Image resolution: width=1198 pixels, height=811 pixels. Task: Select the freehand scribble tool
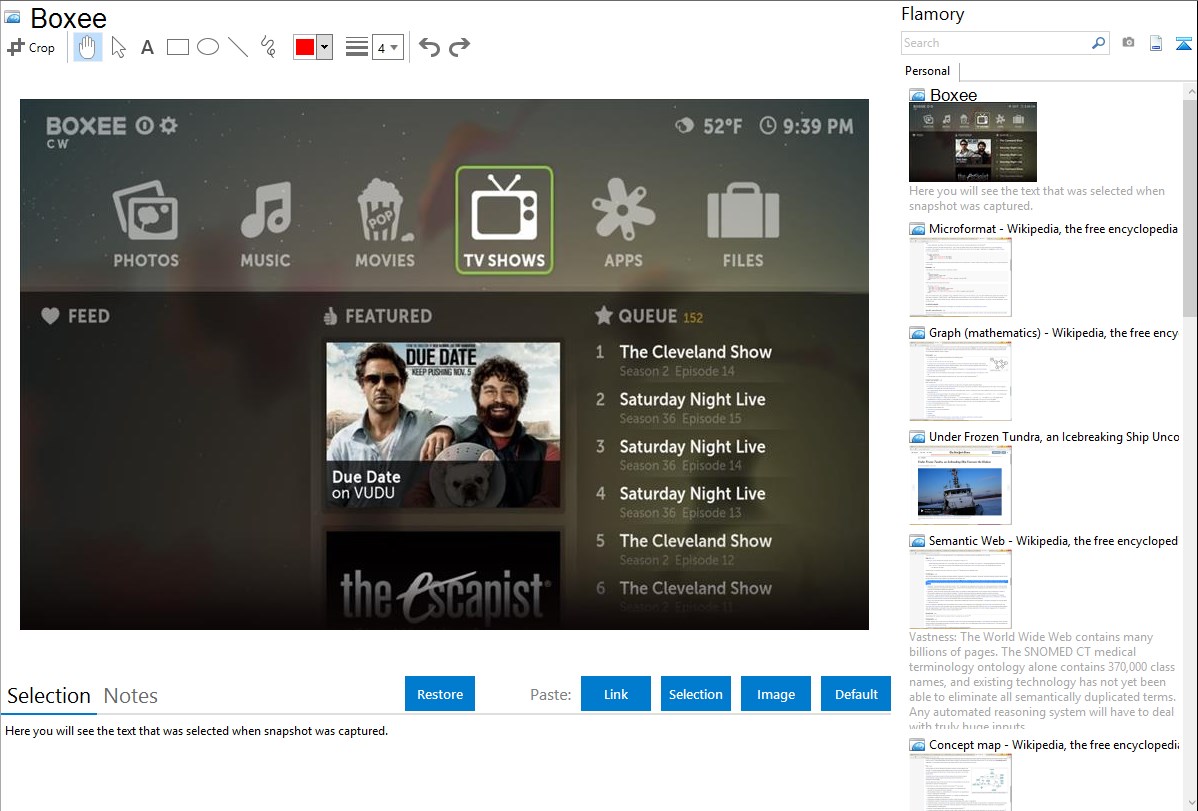[x=268, y=47]
